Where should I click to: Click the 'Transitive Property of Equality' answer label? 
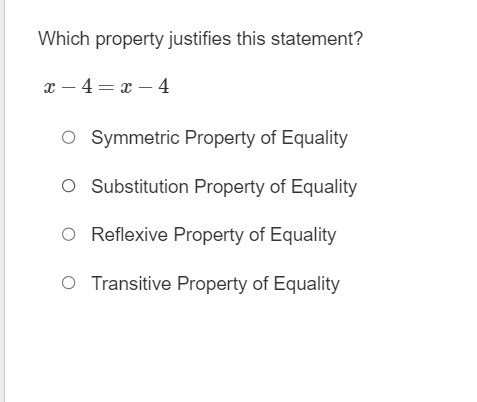tap(215, 284)
